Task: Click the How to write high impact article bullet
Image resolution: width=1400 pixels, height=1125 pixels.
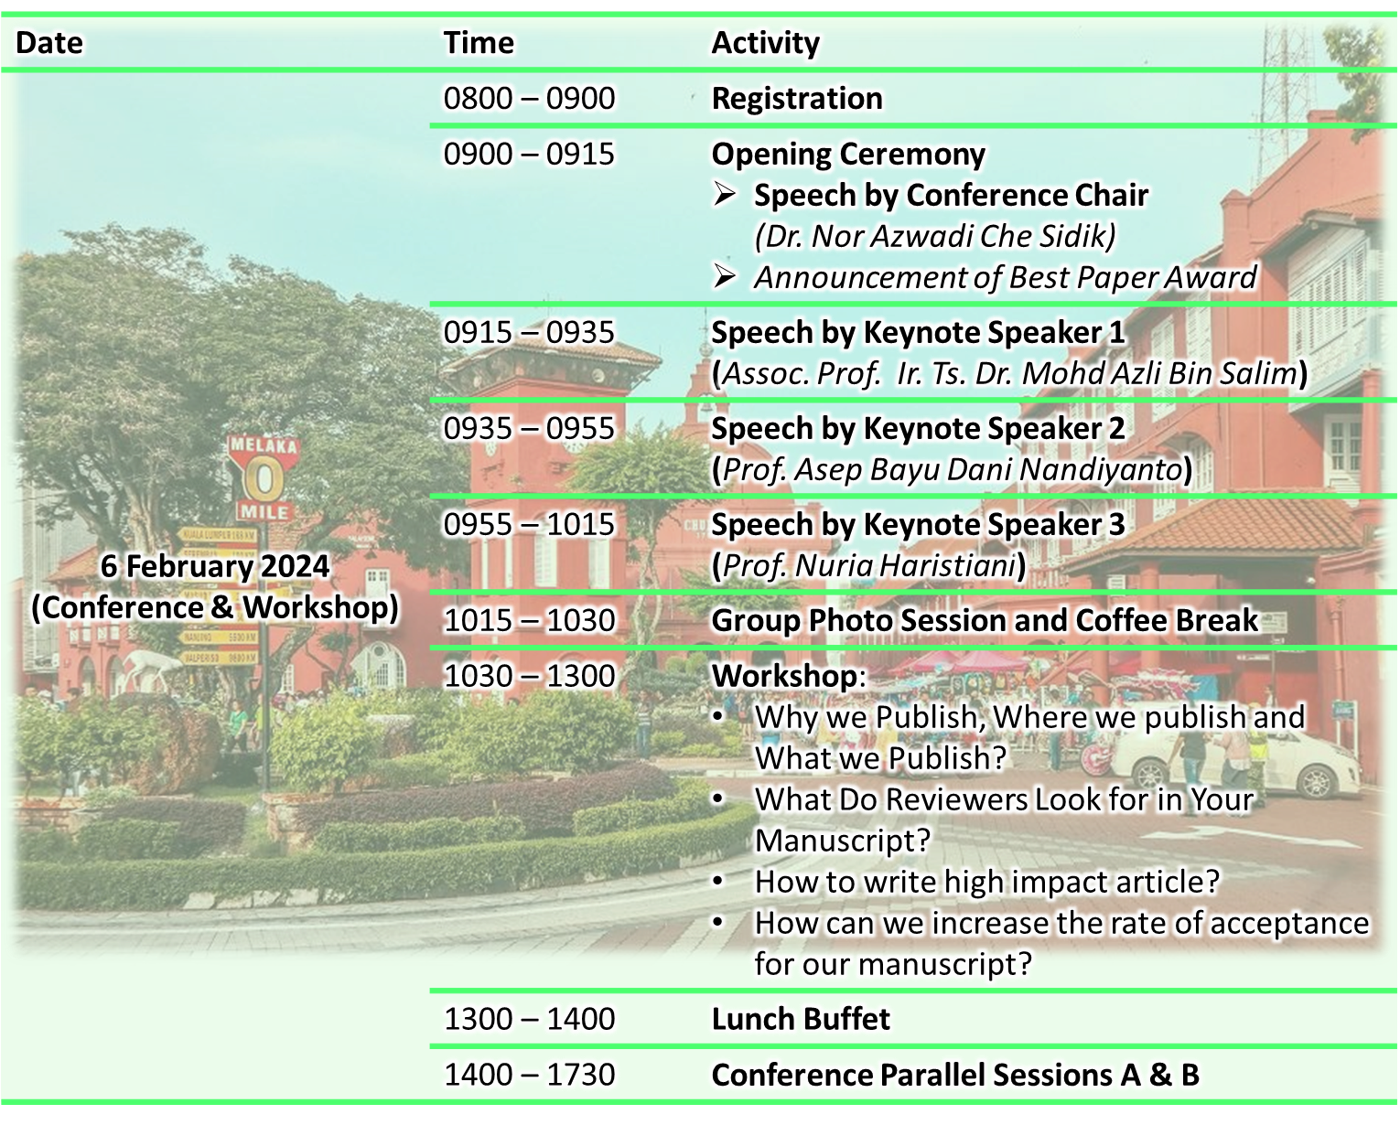Action: point(986,881)
